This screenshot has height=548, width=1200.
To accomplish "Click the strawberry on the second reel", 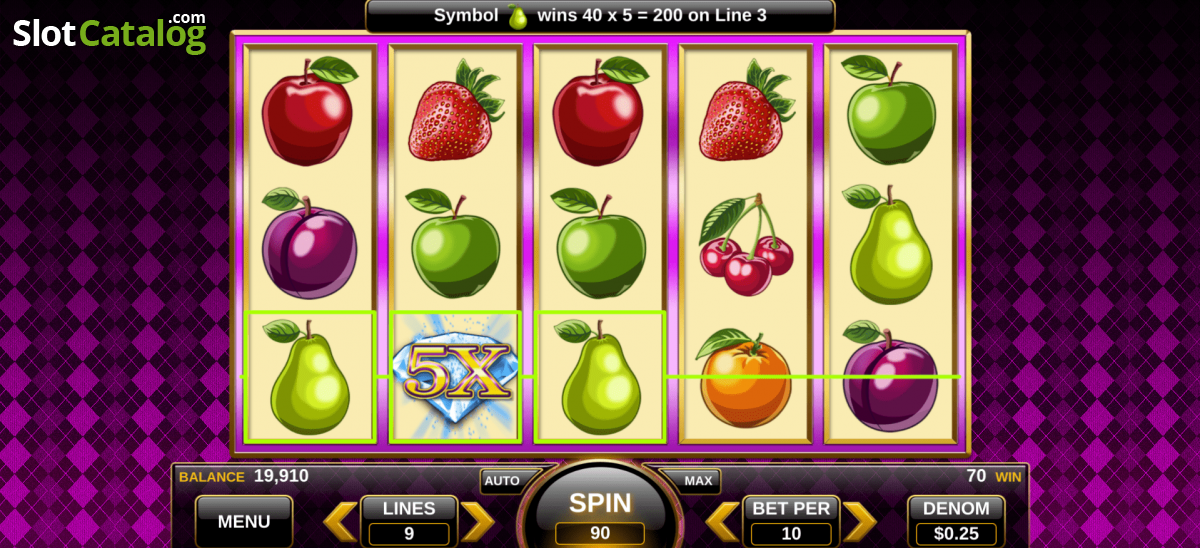I will (456, 110).
